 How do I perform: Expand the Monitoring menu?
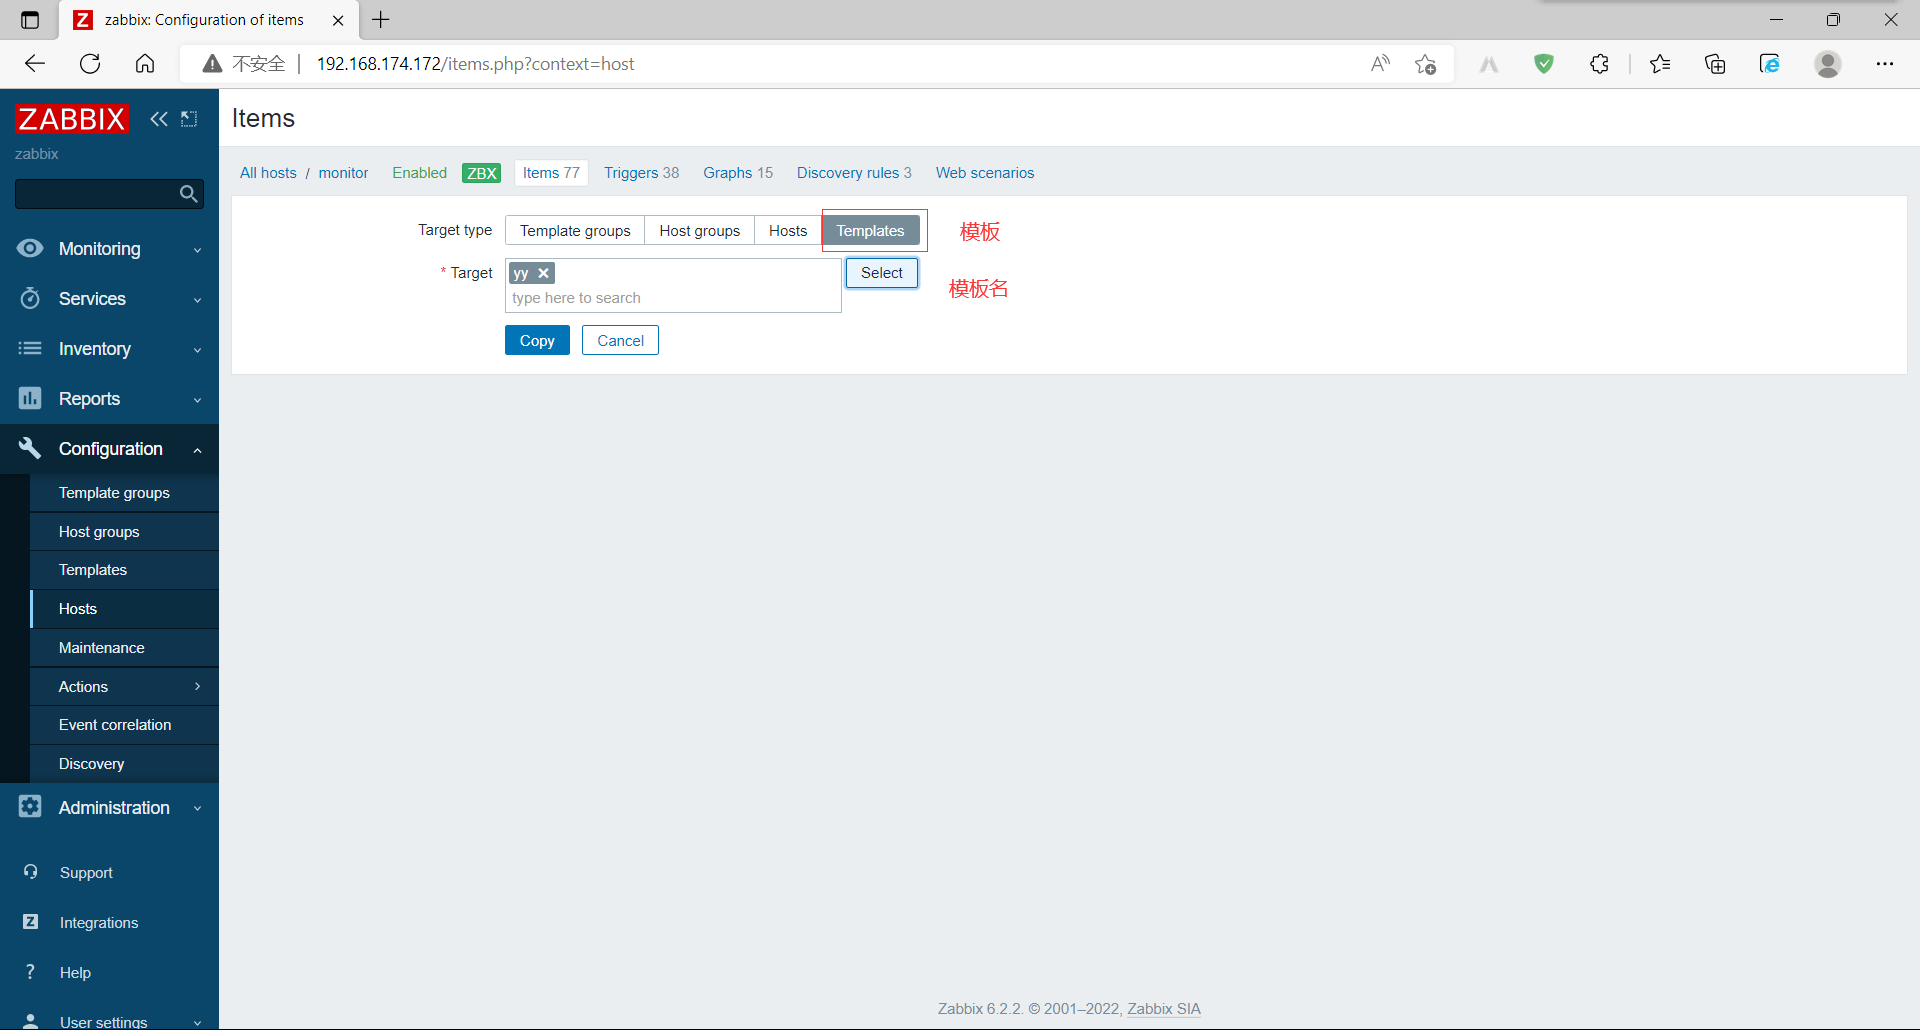coord(197,250)
